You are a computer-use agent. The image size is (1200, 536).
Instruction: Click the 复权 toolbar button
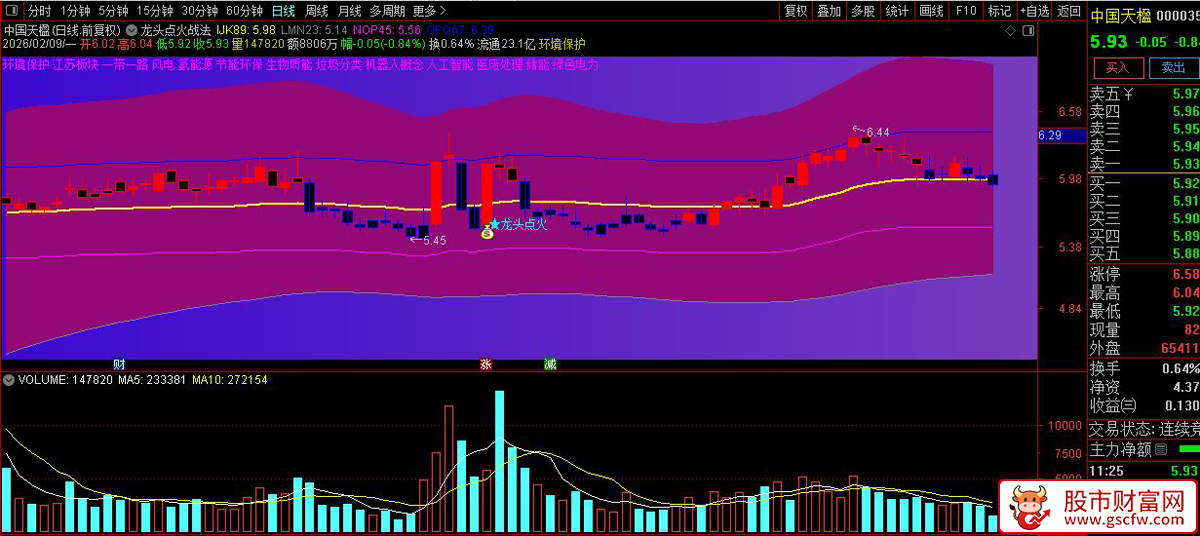click(x=796, y=11)
